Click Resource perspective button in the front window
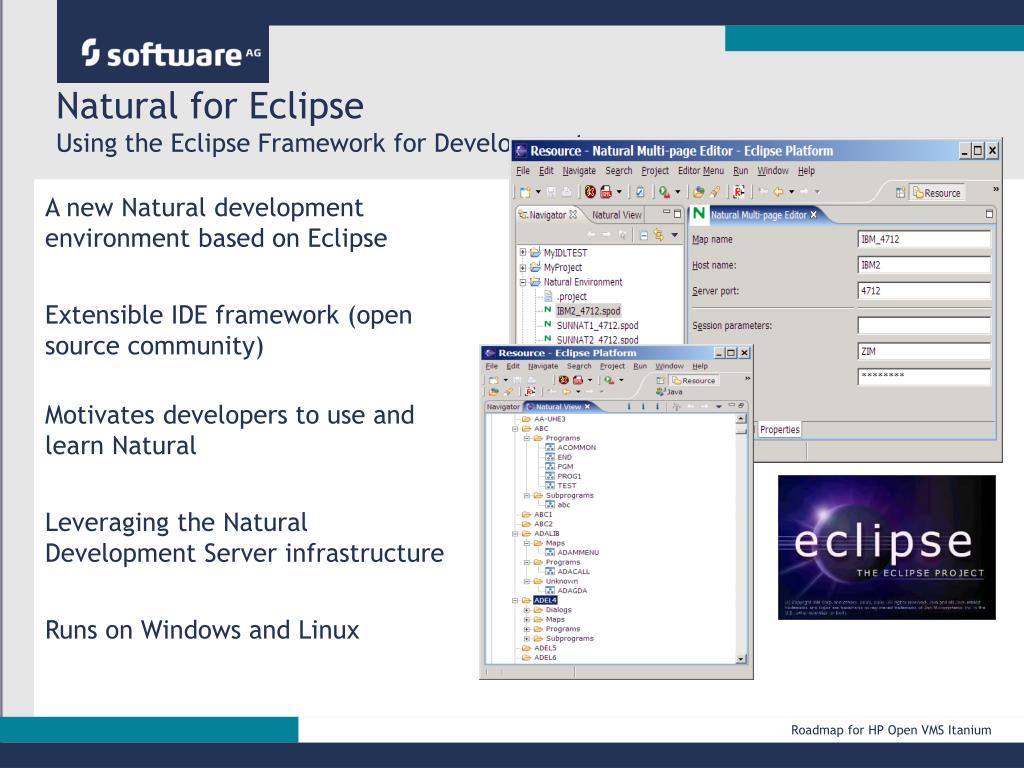 click(694, 381)
